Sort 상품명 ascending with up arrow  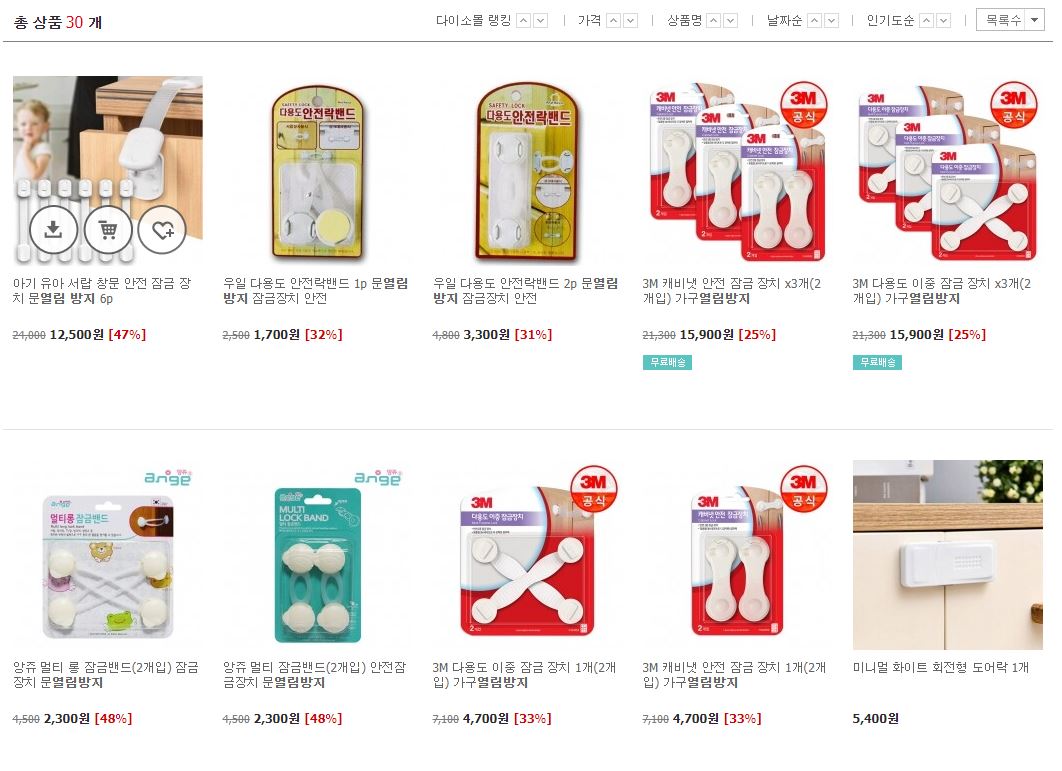click(714, 21)
